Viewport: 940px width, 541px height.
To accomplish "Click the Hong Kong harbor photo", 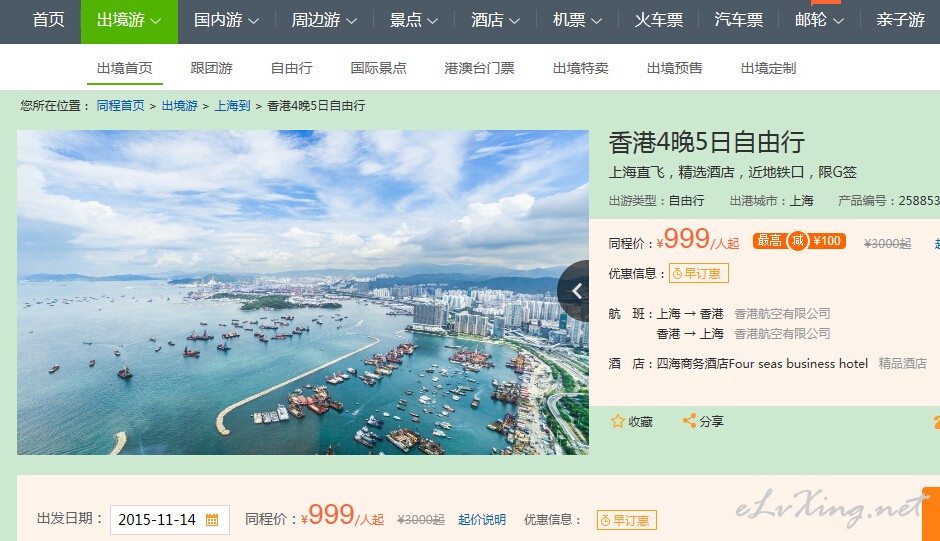I will 303,292.
